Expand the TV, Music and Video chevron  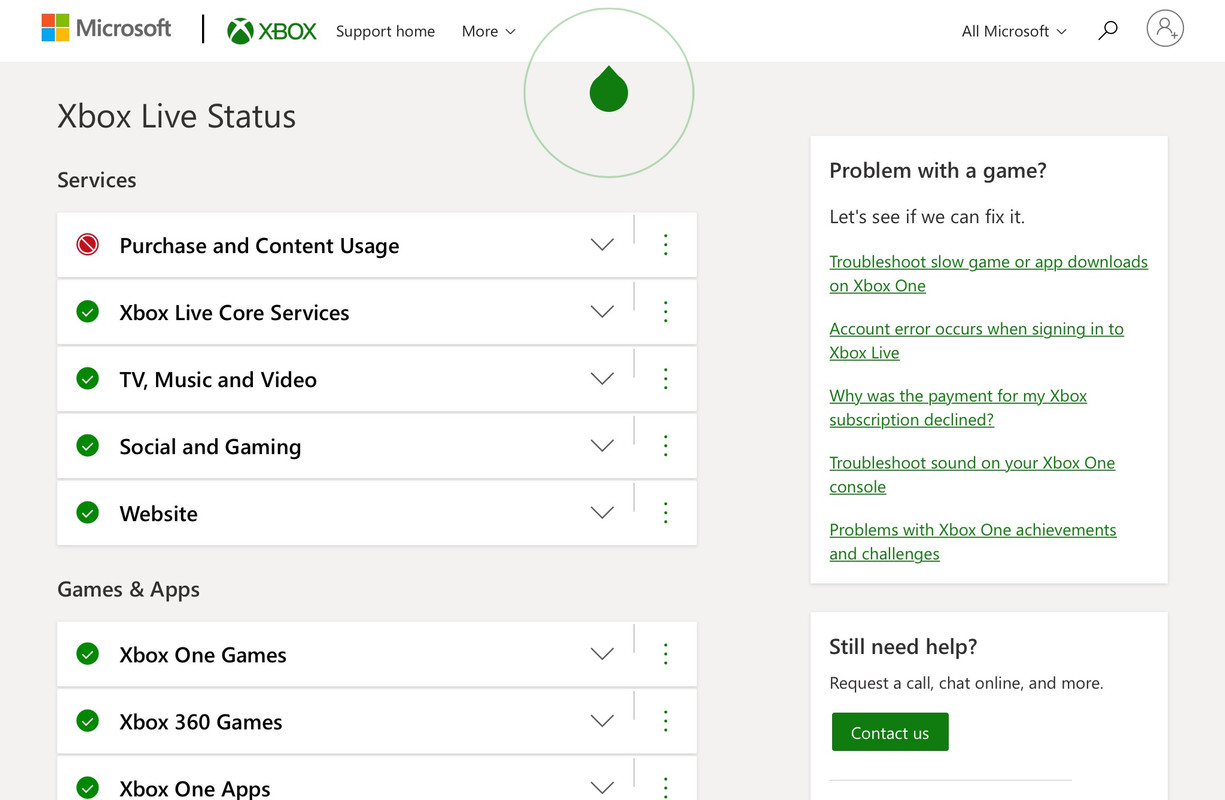point(602,379)
